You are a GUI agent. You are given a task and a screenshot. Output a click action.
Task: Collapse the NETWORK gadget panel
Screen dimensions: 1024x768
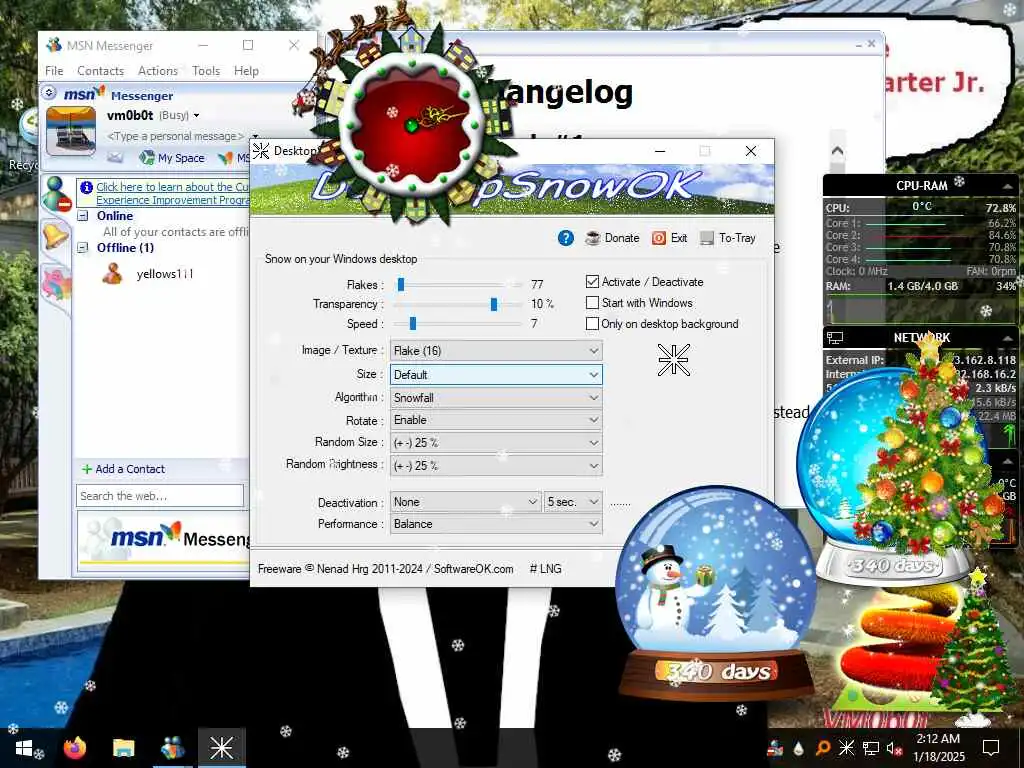[x=1008, y=338]
